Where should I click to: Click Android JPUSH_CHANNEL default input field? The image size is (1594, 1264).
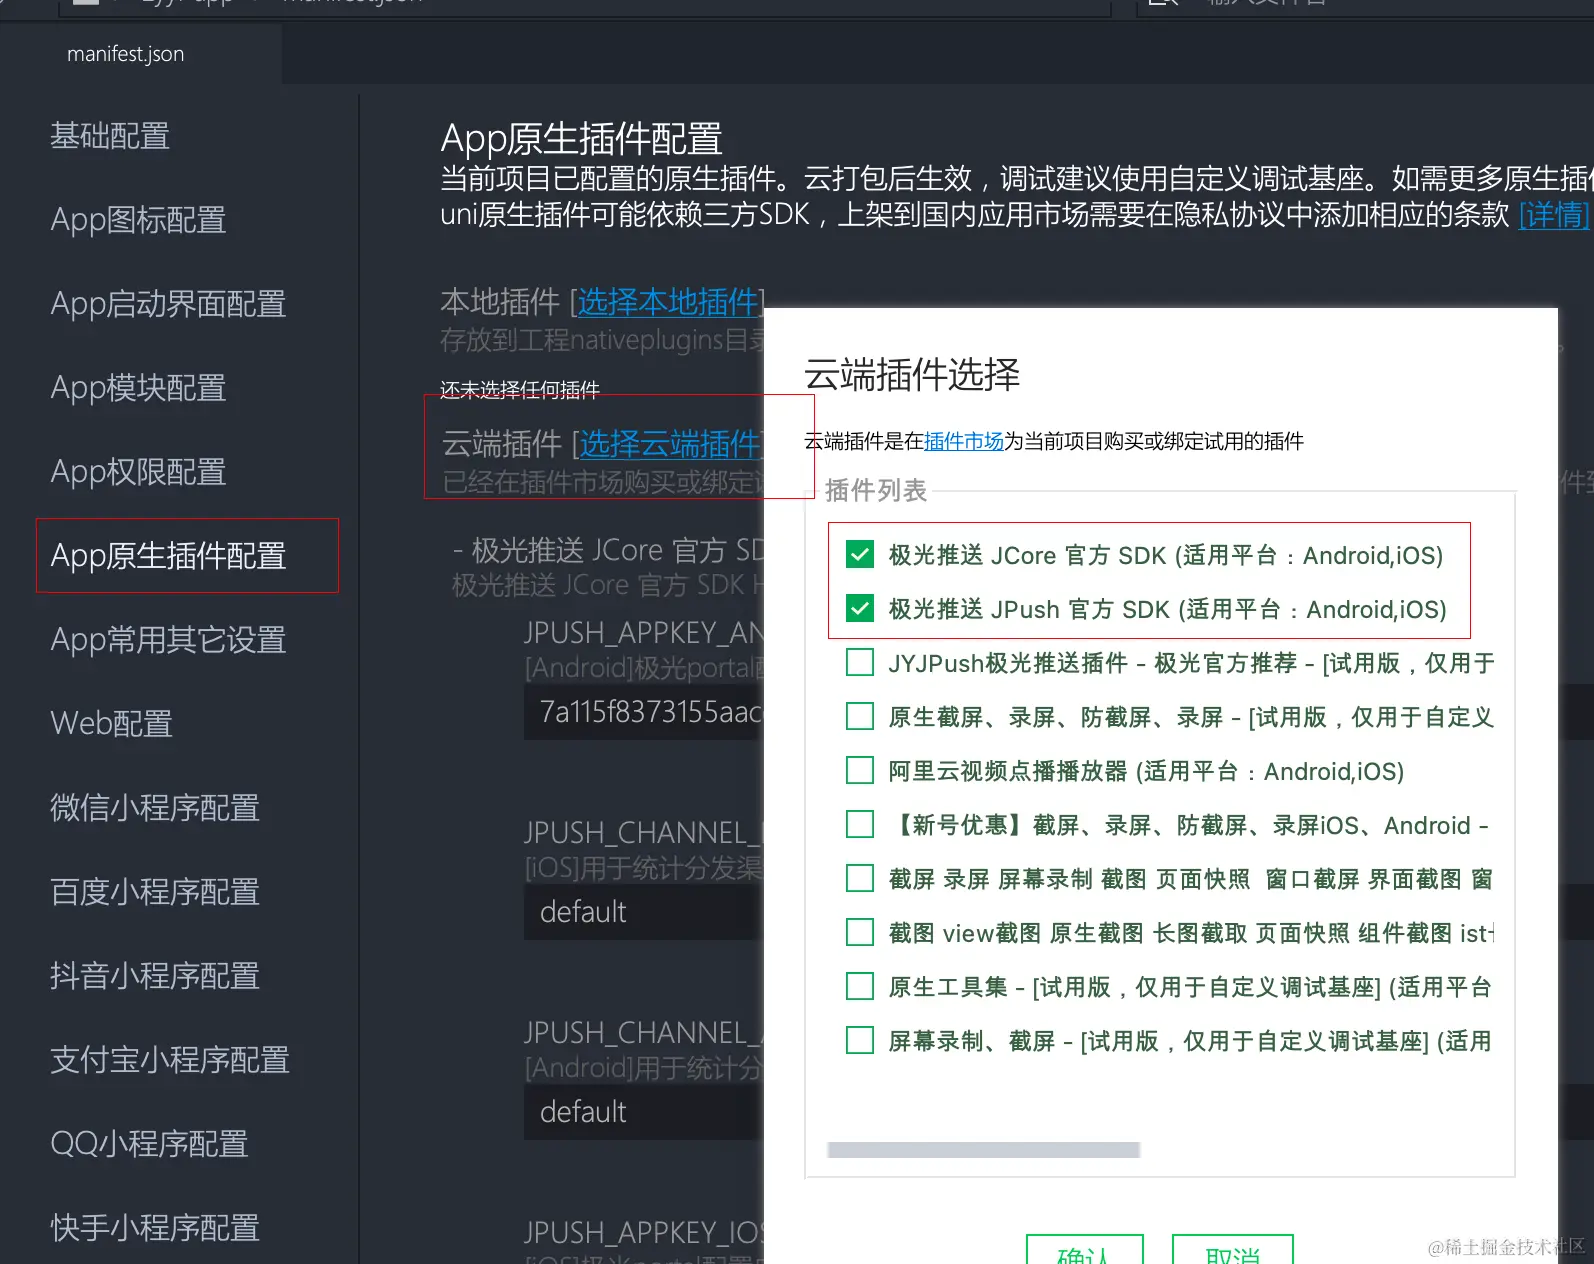645,1112
